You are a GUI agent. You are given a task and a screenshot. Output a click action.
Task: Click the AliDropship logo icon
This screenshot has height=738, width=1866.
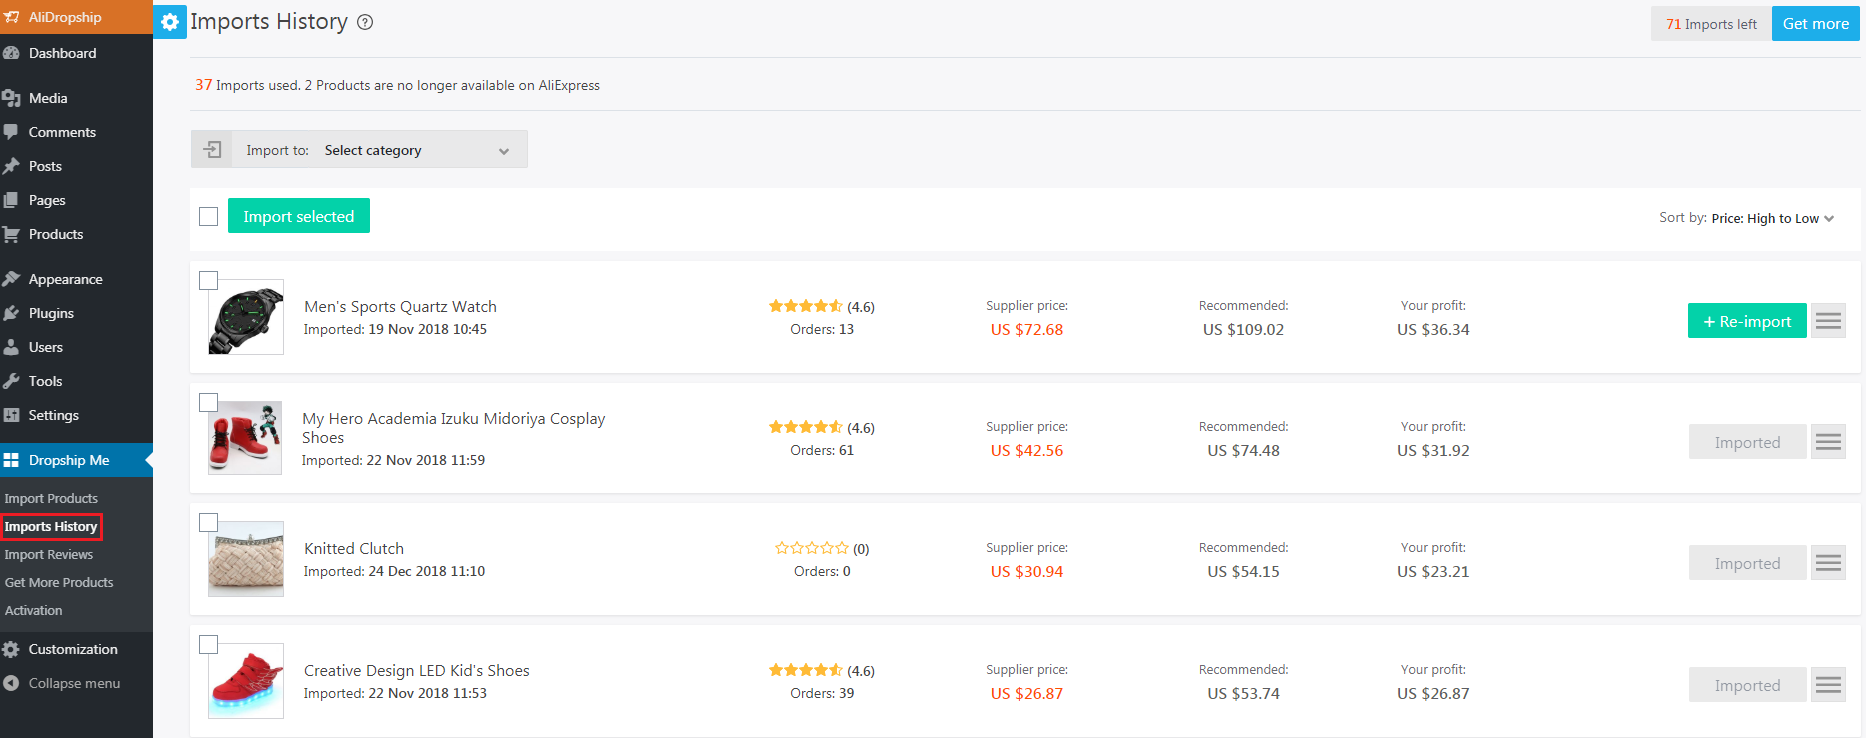pos(11,17)
